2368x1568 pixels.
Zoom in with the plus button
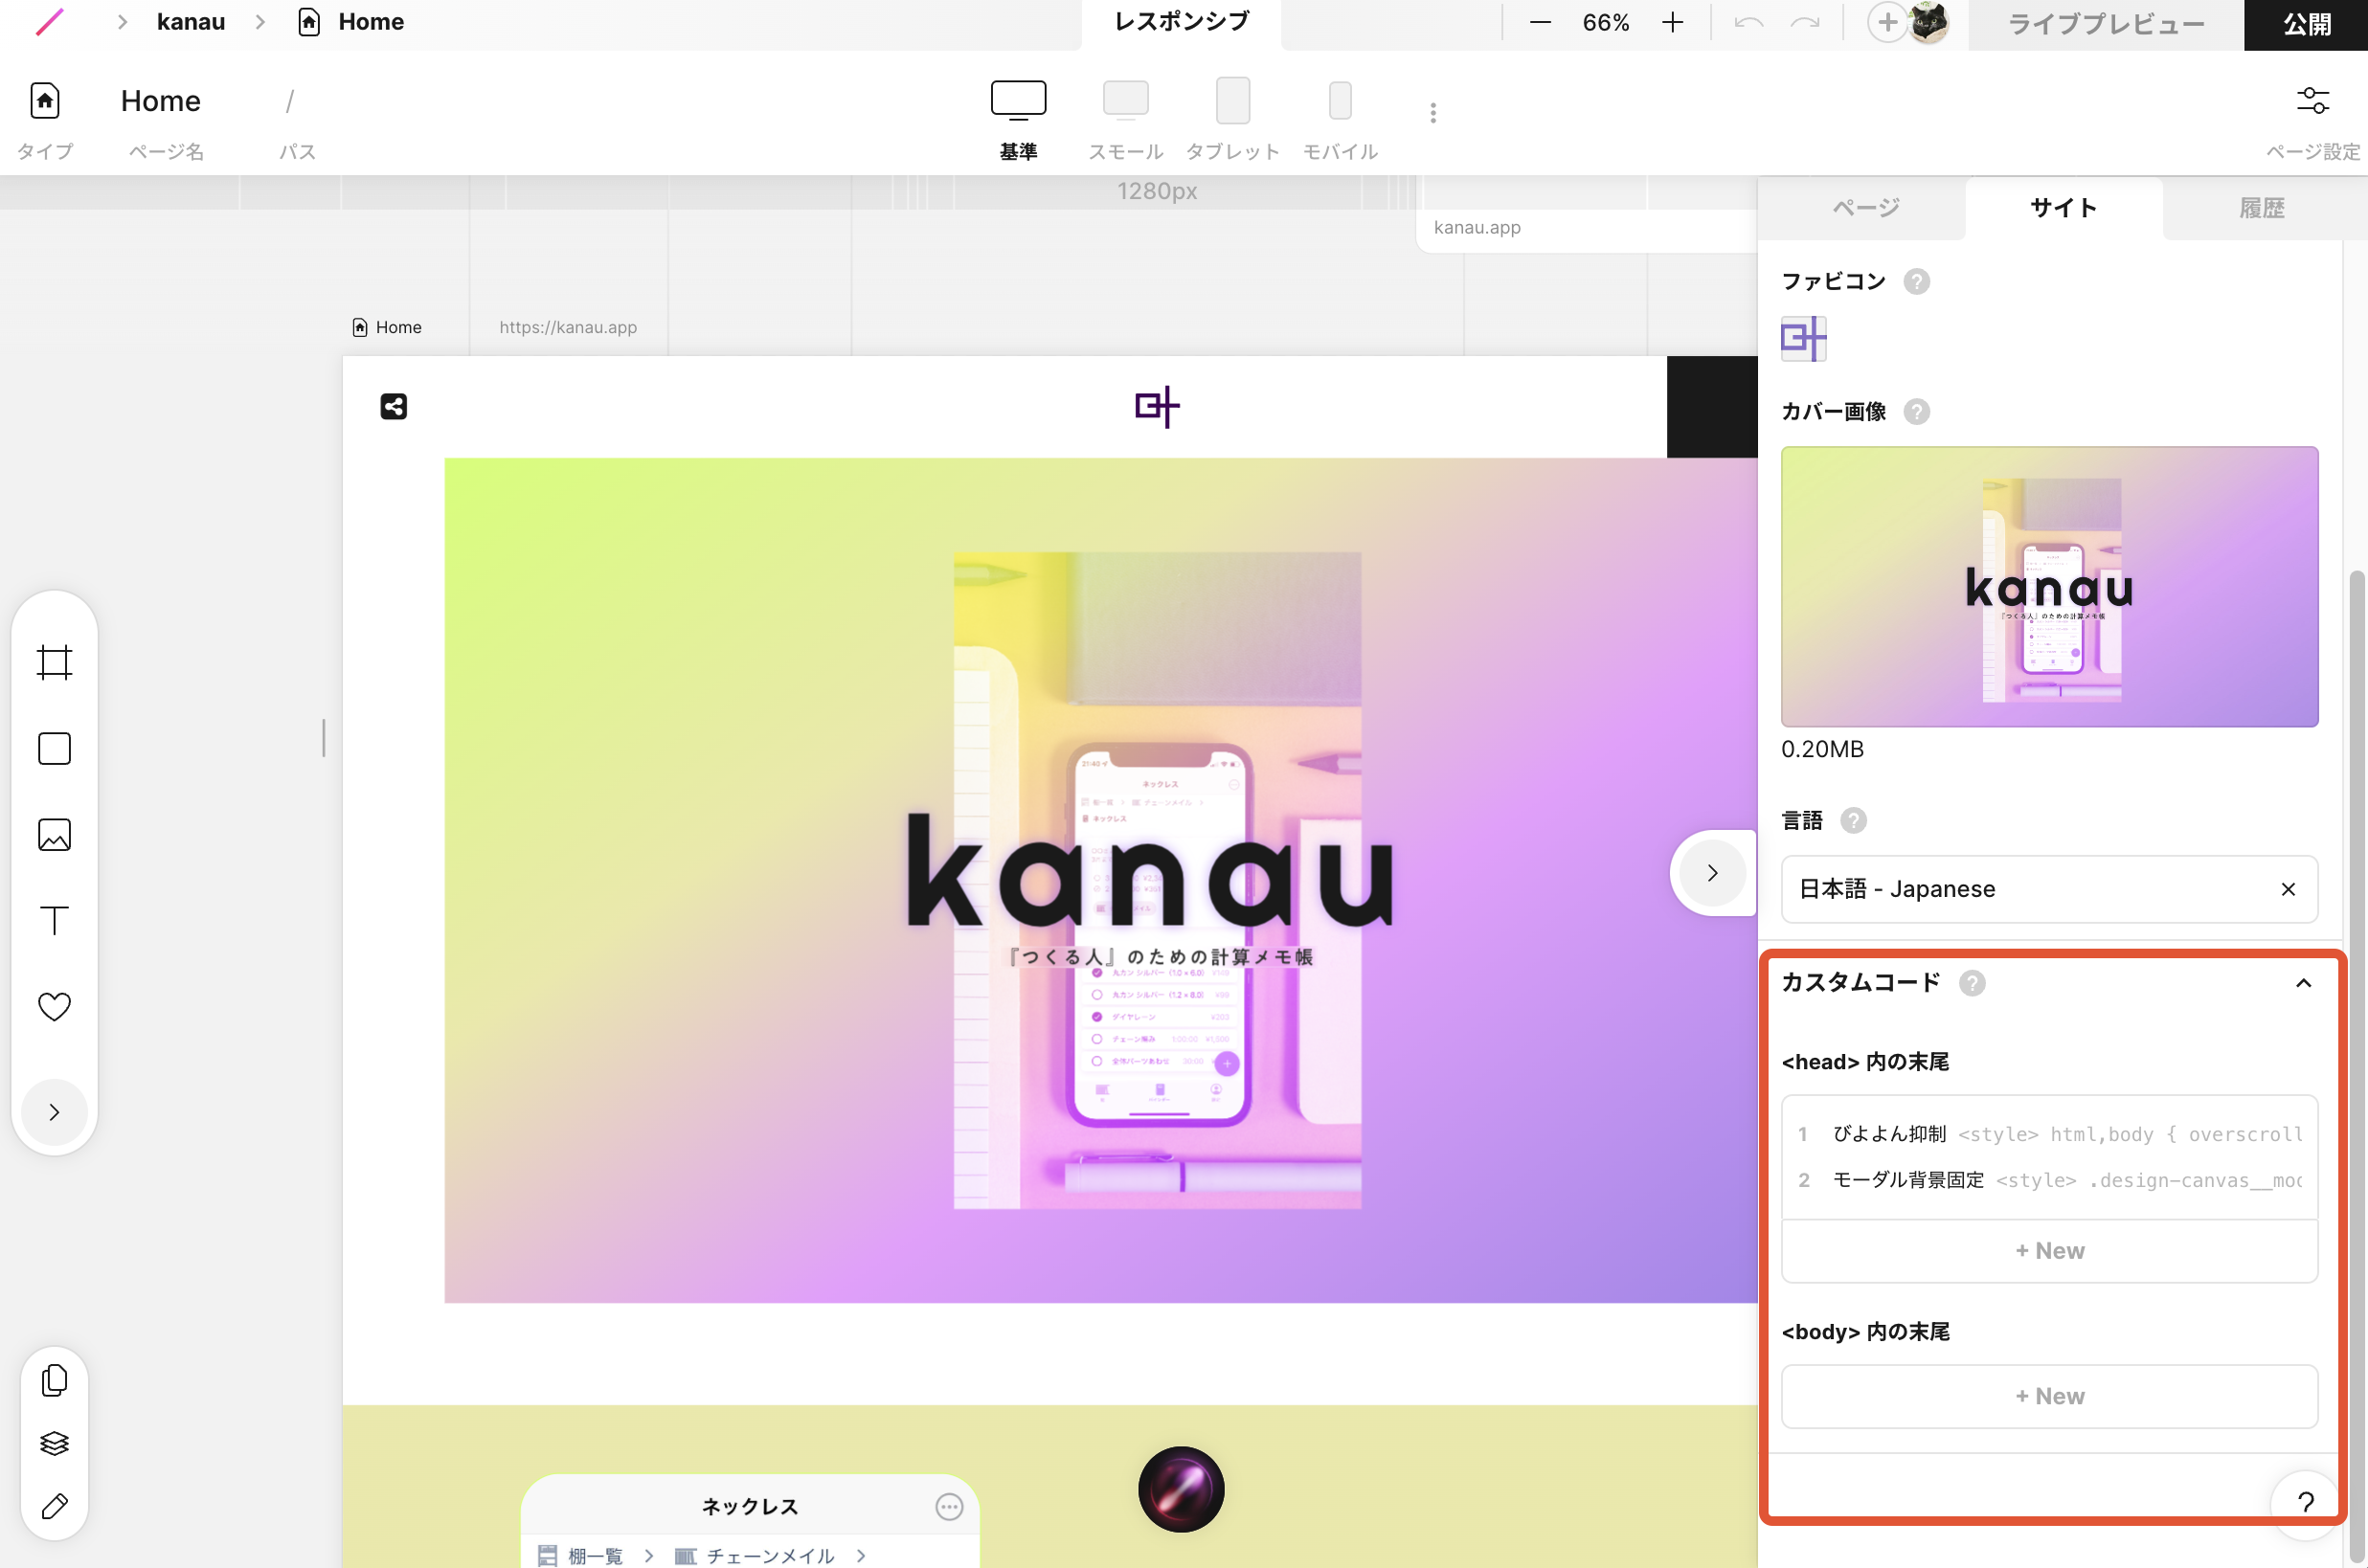1673,22
